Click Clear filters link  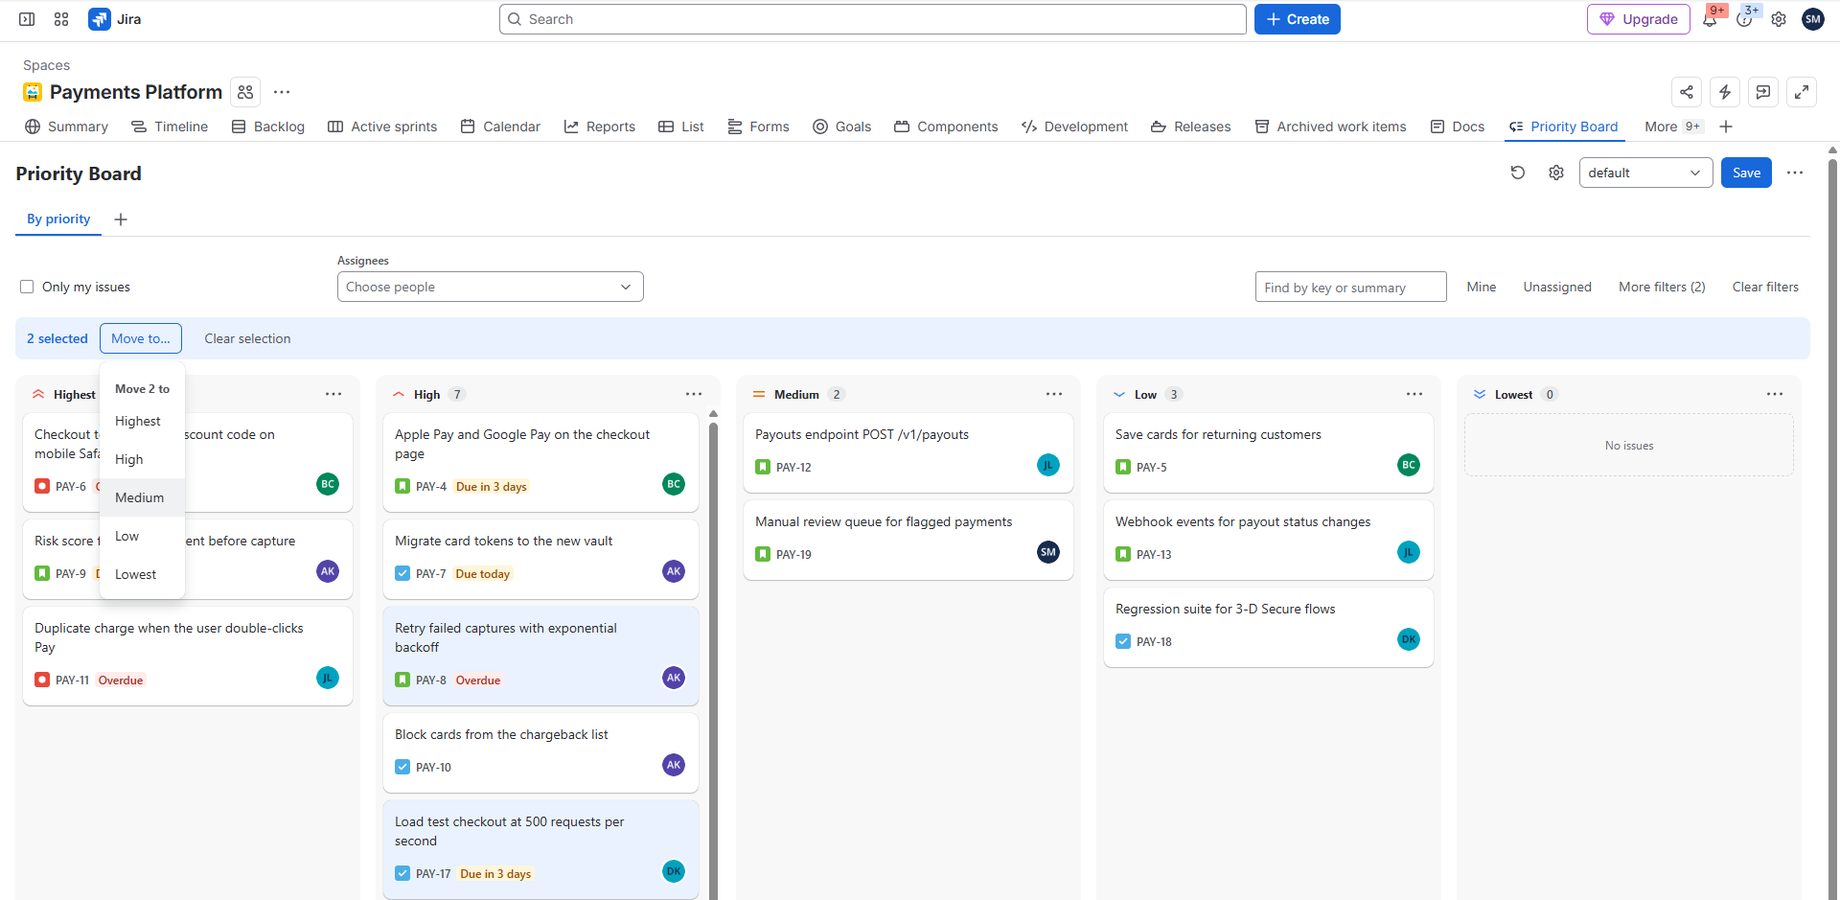coord(1765,287)
